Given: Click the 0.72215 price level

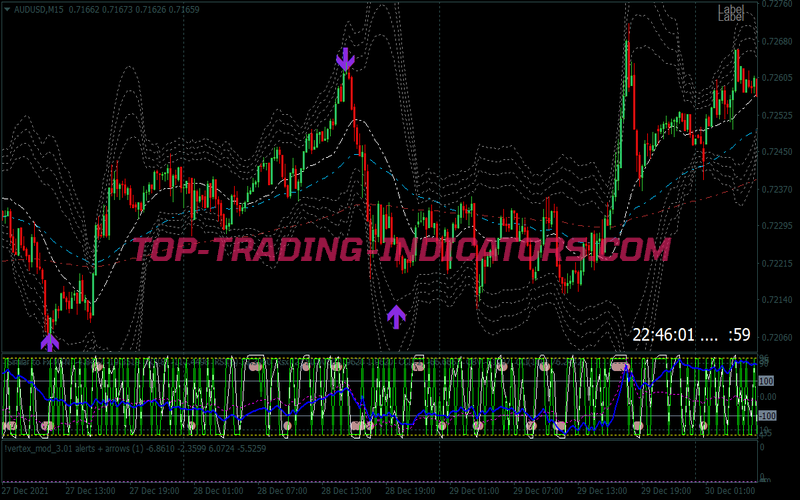Looking at the screenshot, I should 778,263.
